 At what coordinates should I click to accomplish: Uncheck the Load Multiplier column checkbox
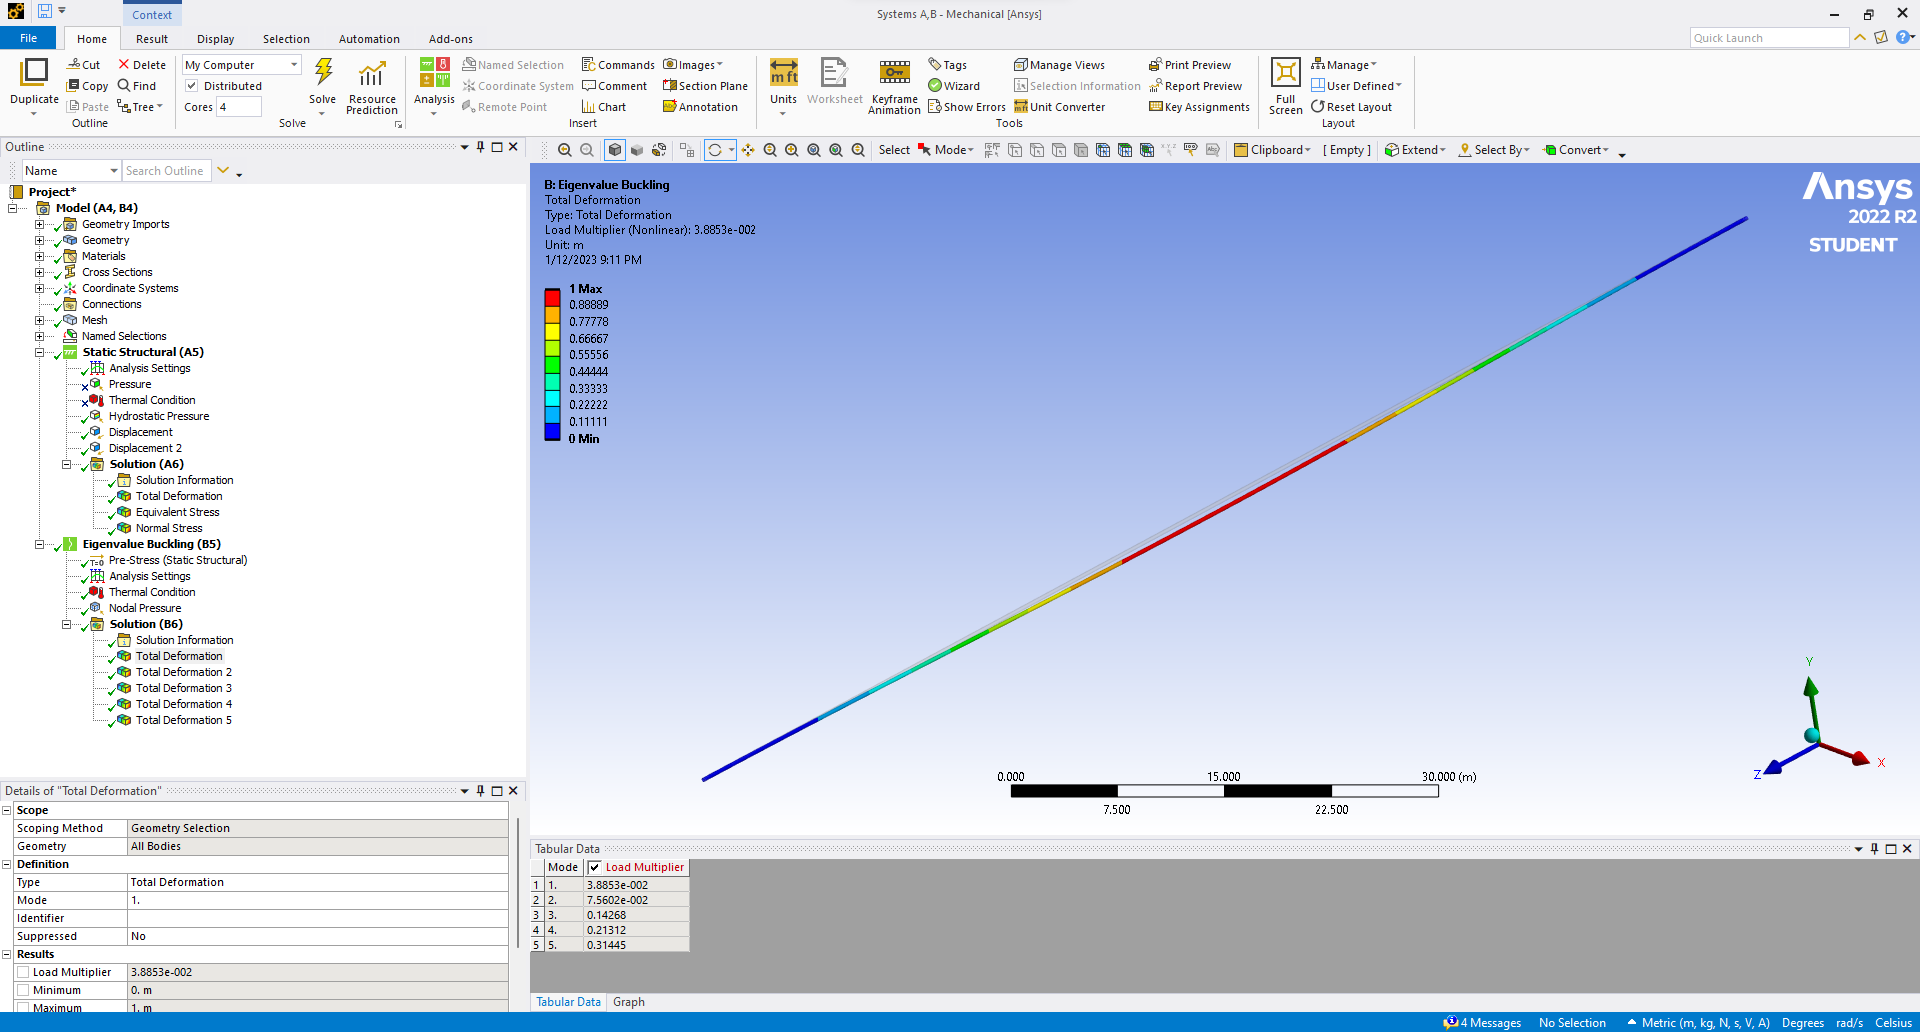595,867
